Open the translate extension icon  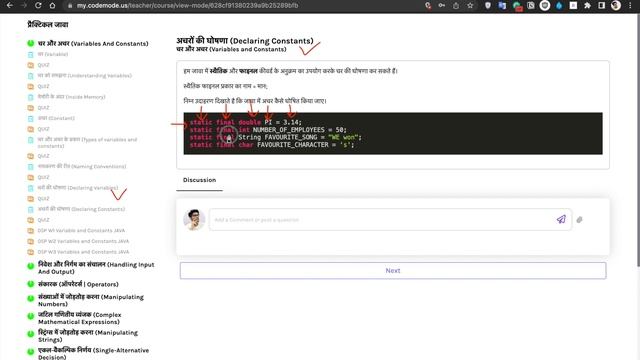502,6
